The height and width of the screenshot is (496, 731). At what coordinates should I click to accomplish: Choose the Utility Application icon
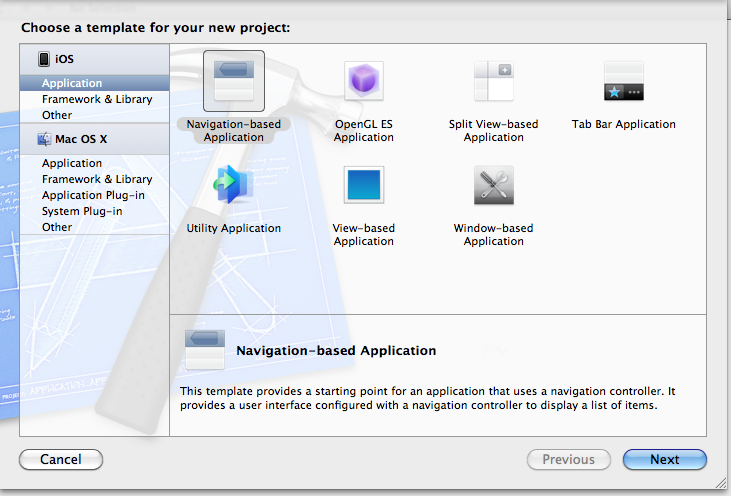point(234,185)
